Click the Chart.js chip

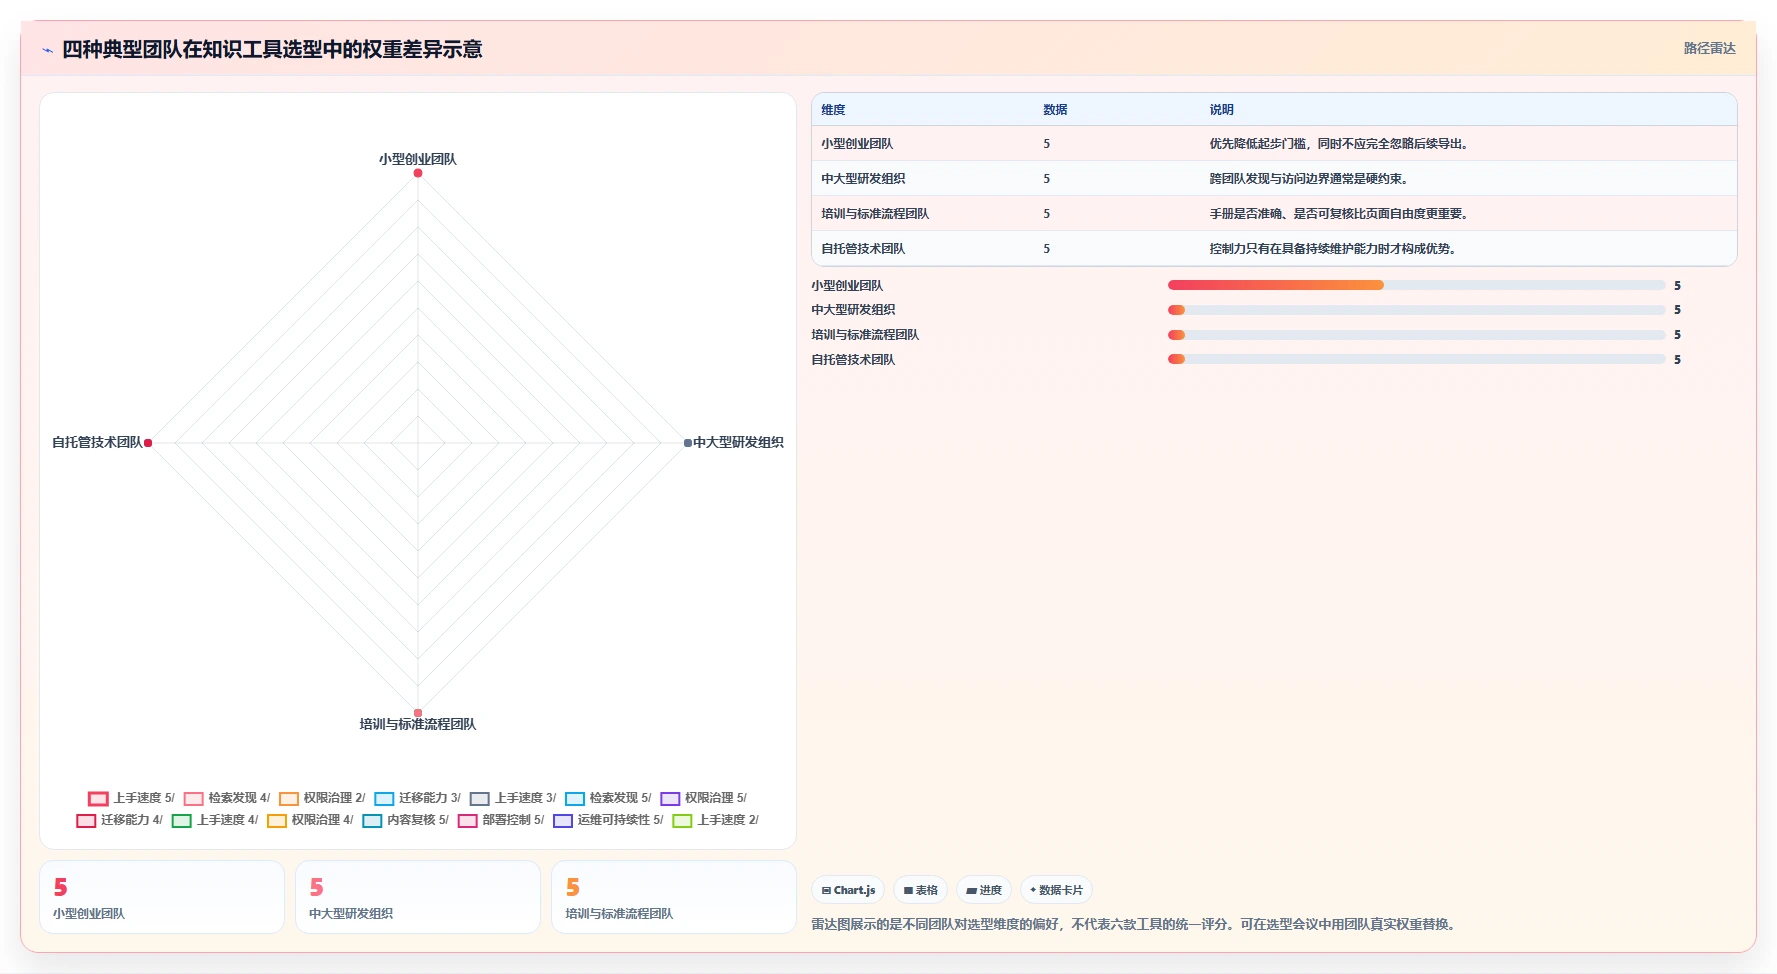tap(848, 890)
